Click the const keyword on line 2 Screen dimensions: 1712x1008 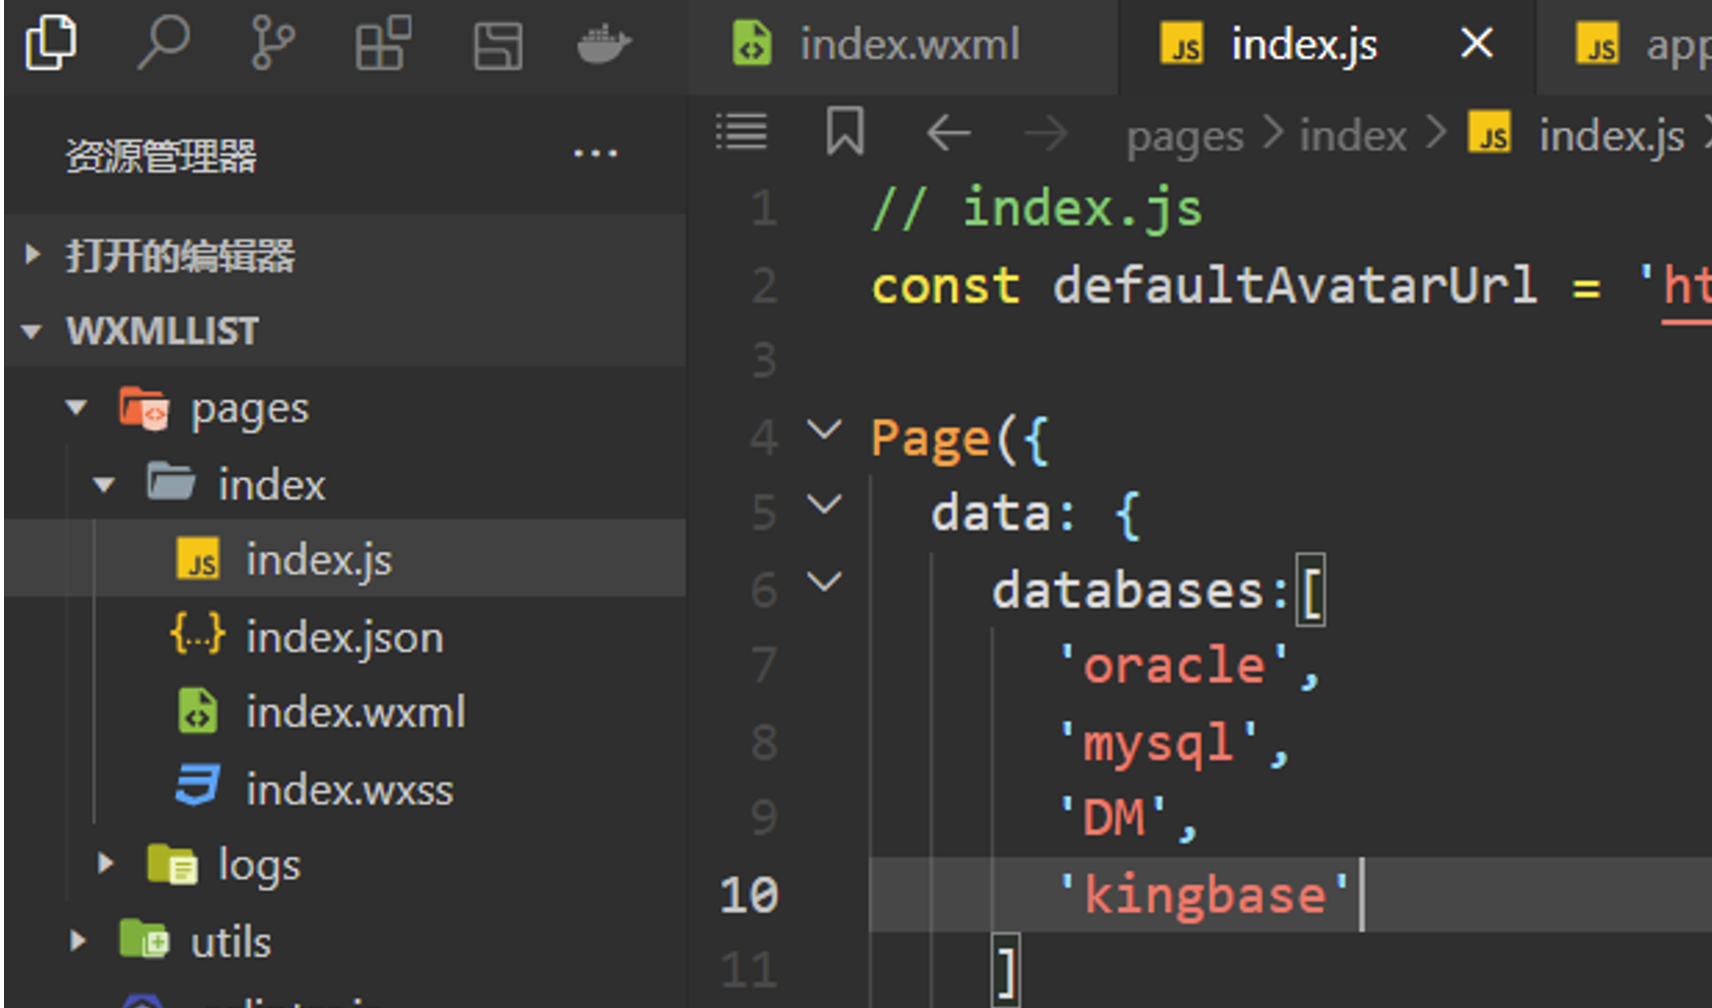945,286
